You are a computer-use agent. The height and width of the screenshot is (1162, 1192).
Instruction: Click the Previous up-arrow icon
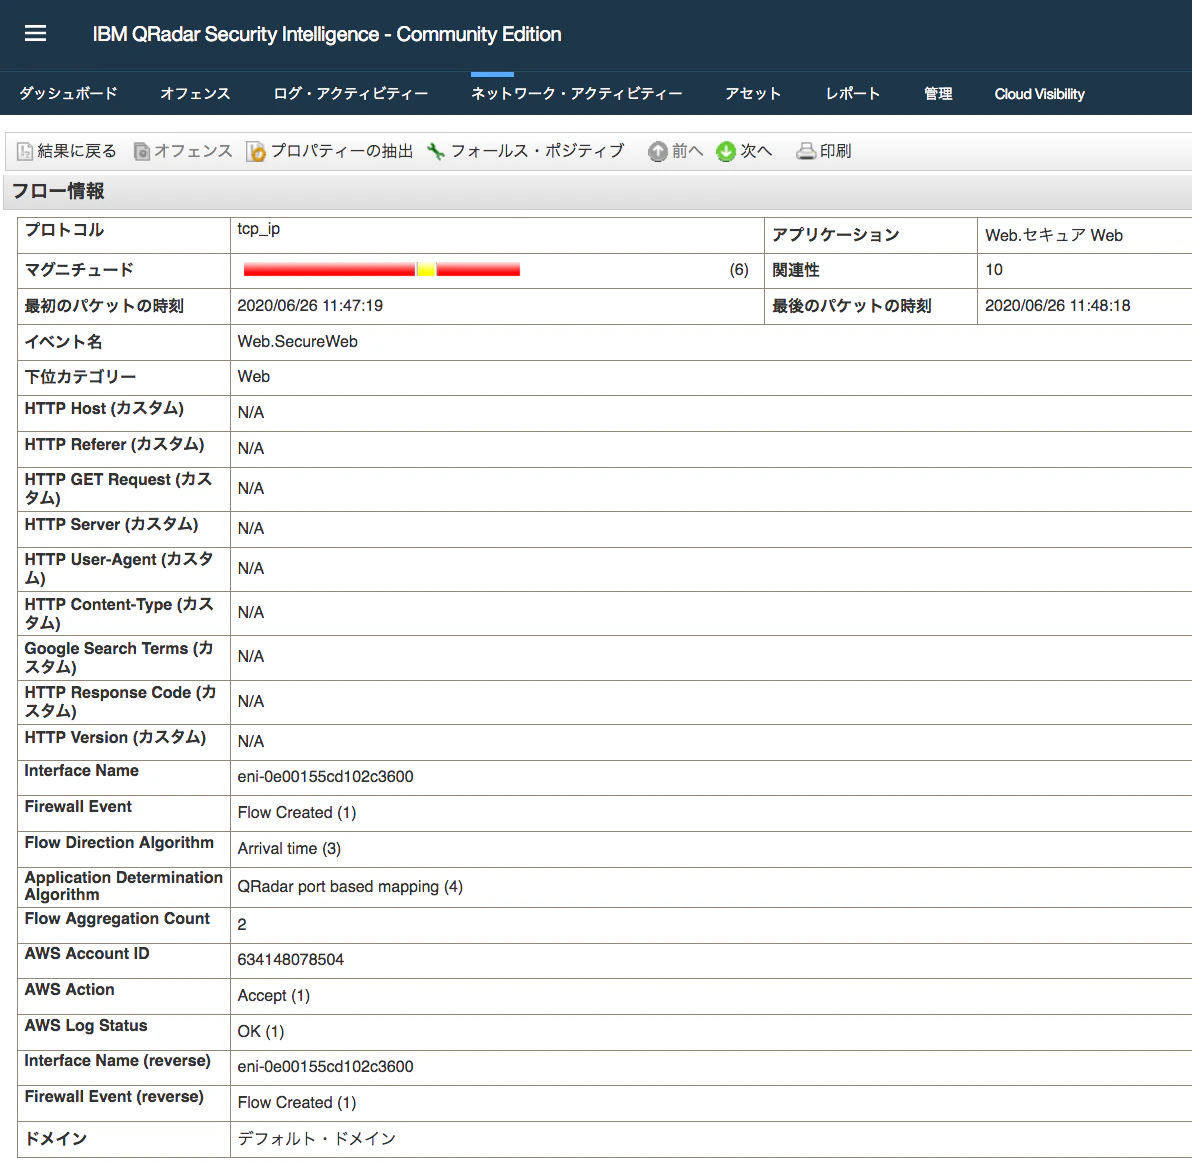click(658, 151)
